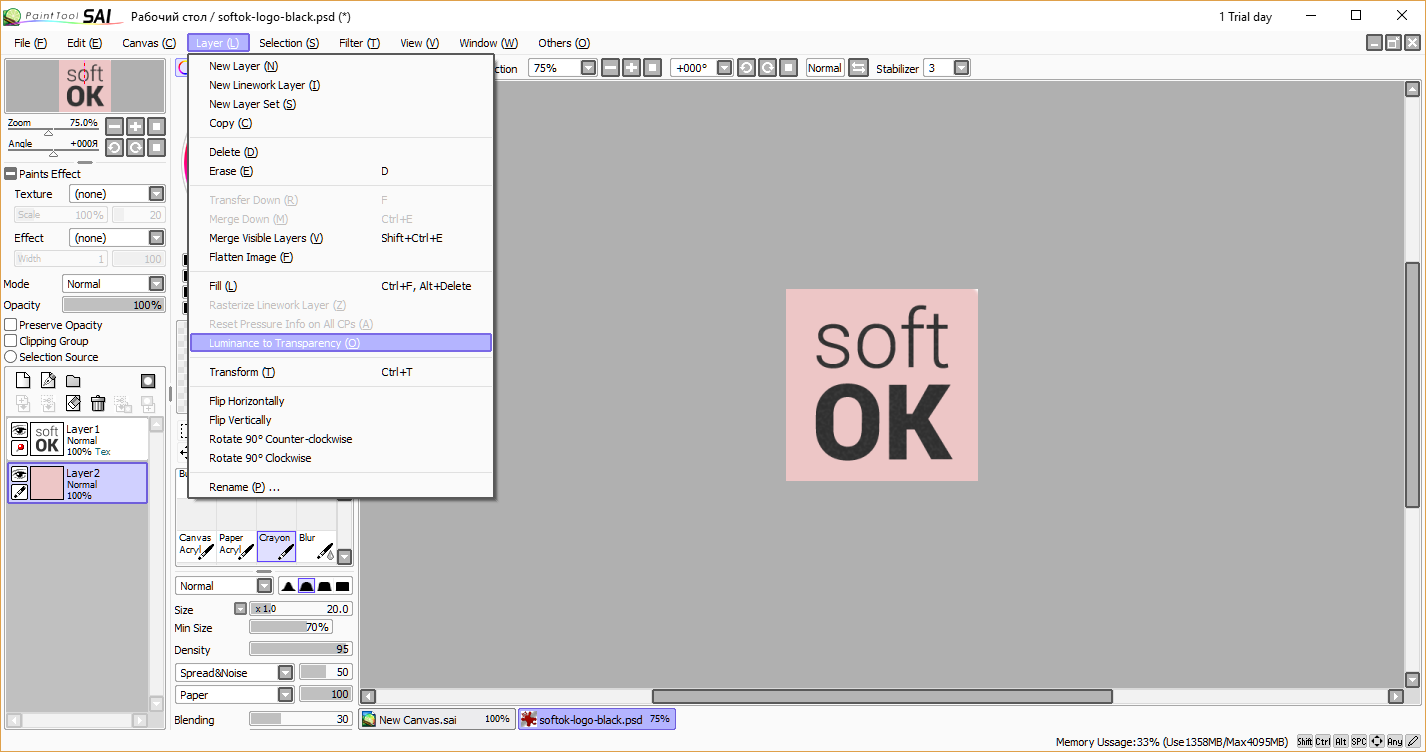
Task: Rotate view clockwise in the navigator panel
Action: click(135, 148)
